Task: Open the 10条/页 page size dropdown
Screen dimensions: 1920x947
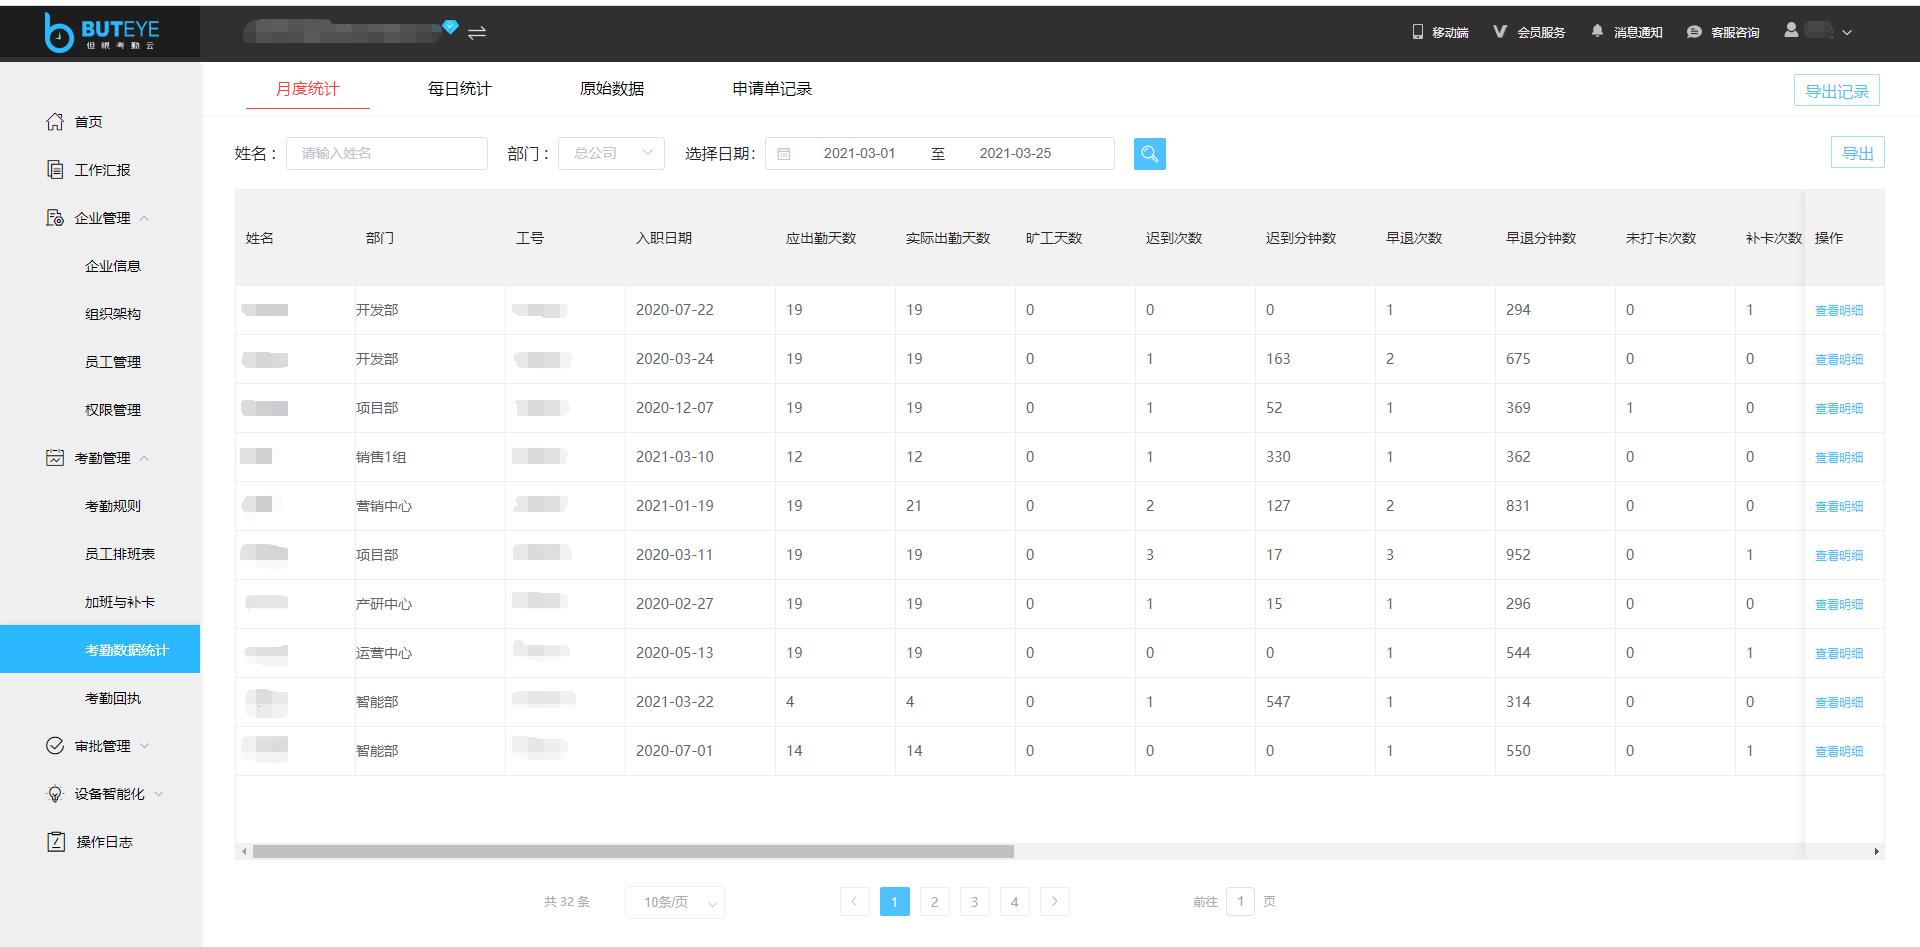Action: point(675,901)
